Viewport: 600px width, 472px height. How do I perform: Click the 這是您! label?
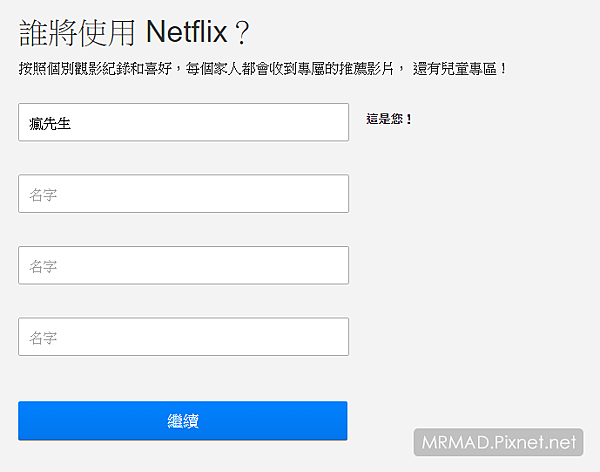(390, 120)
